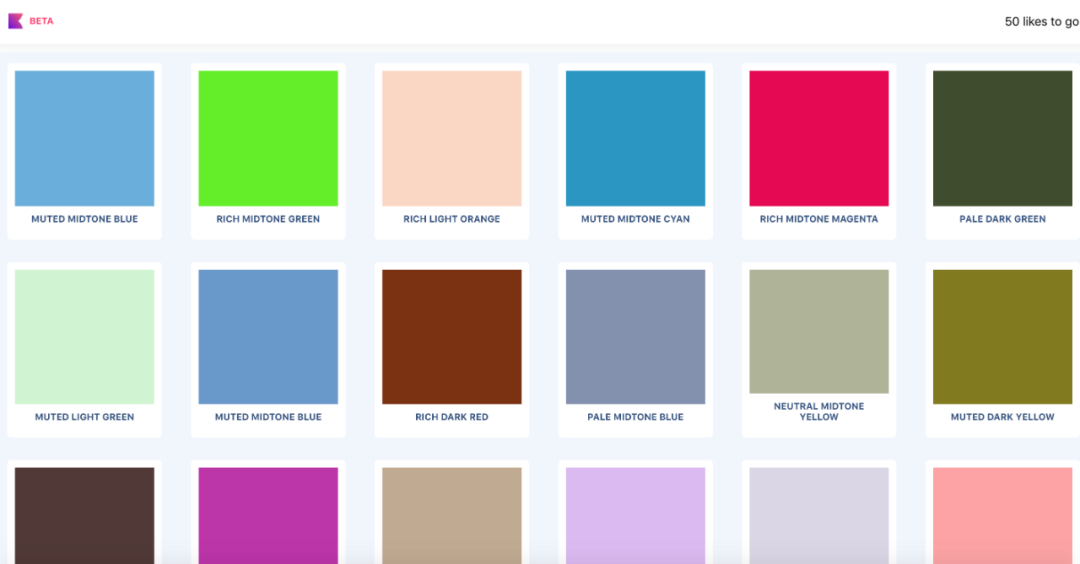Click the purple Khroma logo icon

(x=15, y=21)
